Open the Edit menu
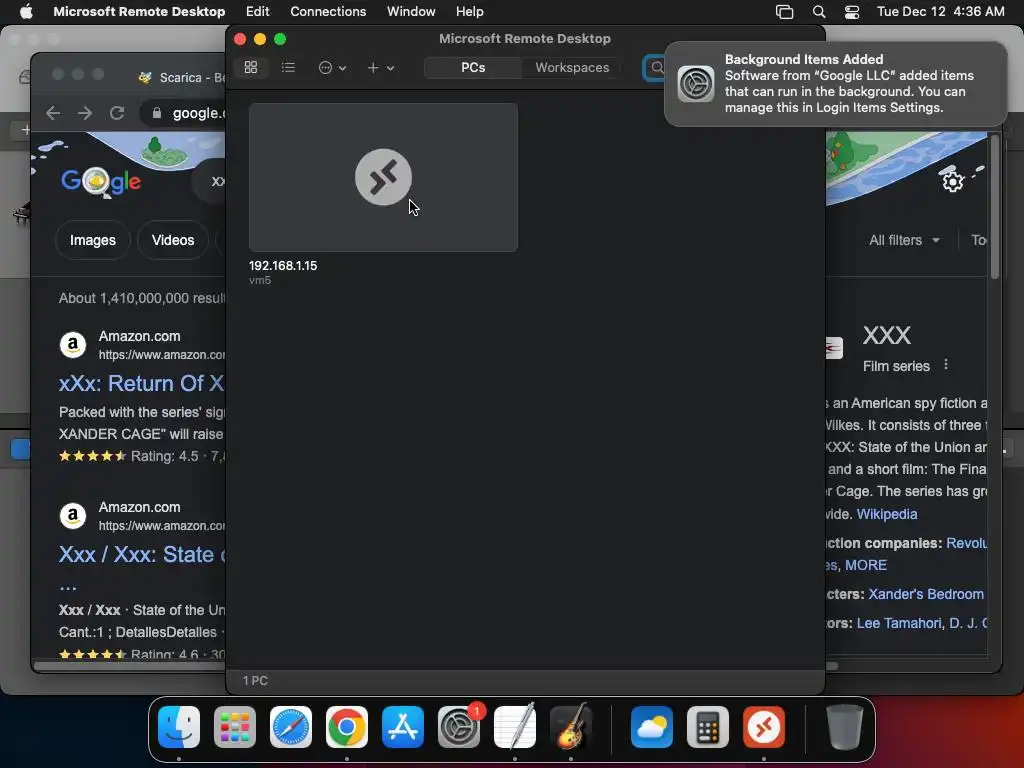The height and width of the screenshot is (768, 1024). (257, 11)
